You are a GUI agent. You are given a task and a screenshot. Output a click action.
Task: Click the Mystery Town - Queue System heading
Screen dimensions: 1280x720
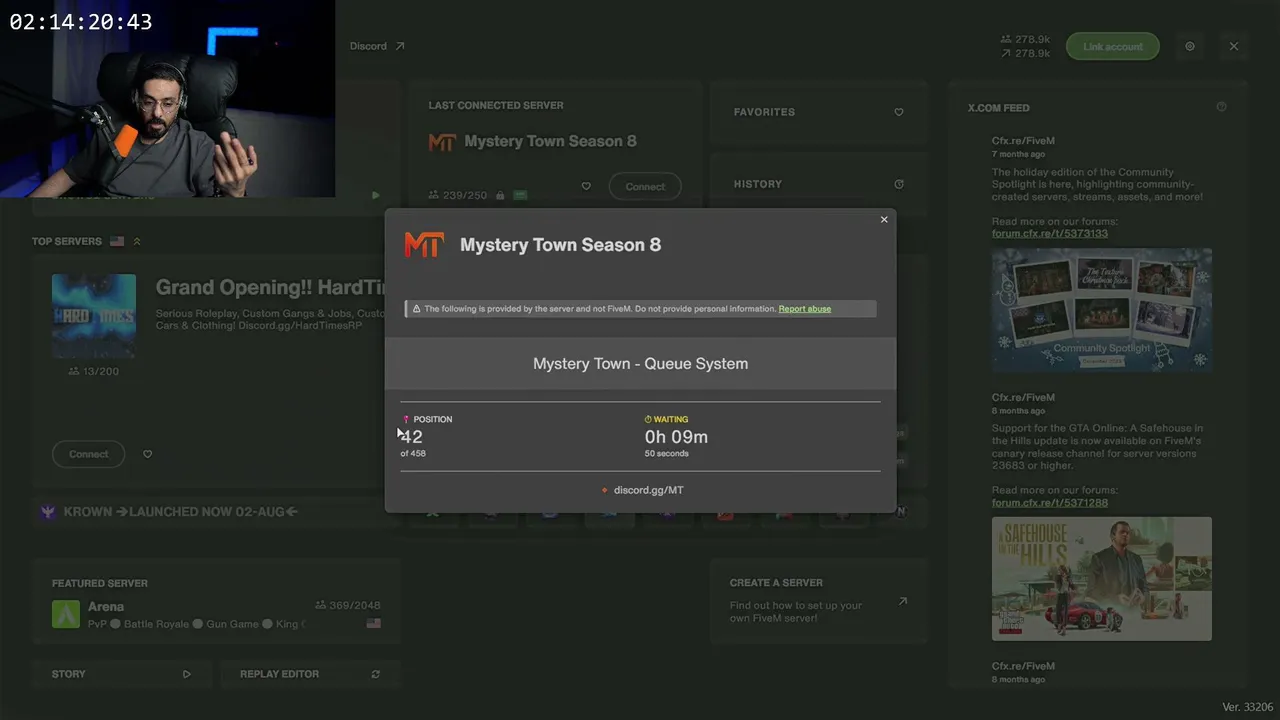pyautogui.click(x=640, y=364)
